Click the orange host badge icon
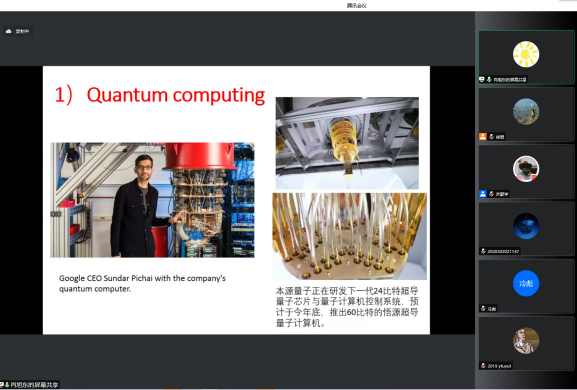This screenshot has width=577, height=390. 483,136
